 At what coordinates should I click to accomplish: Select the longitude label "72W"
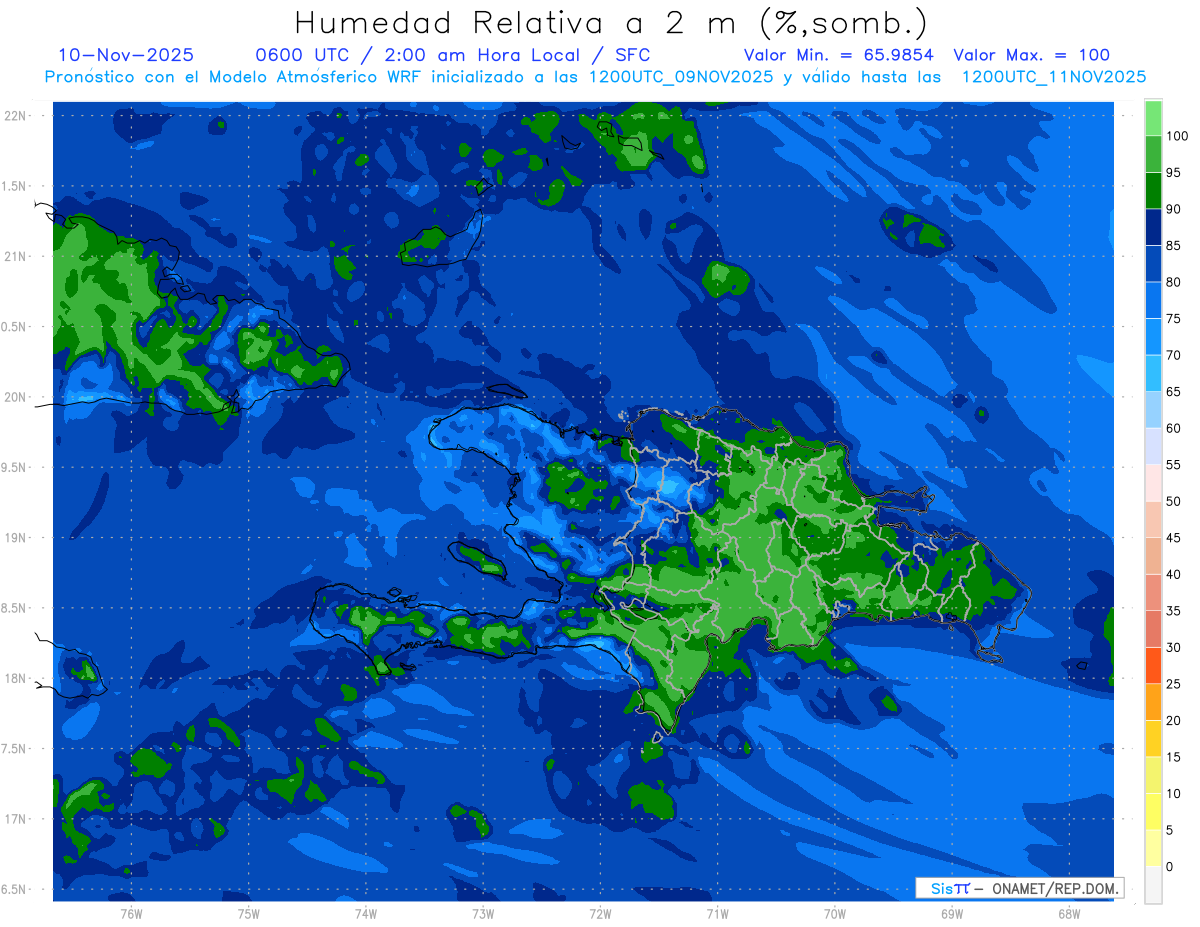pyautogui.click(x=600, y=913)
